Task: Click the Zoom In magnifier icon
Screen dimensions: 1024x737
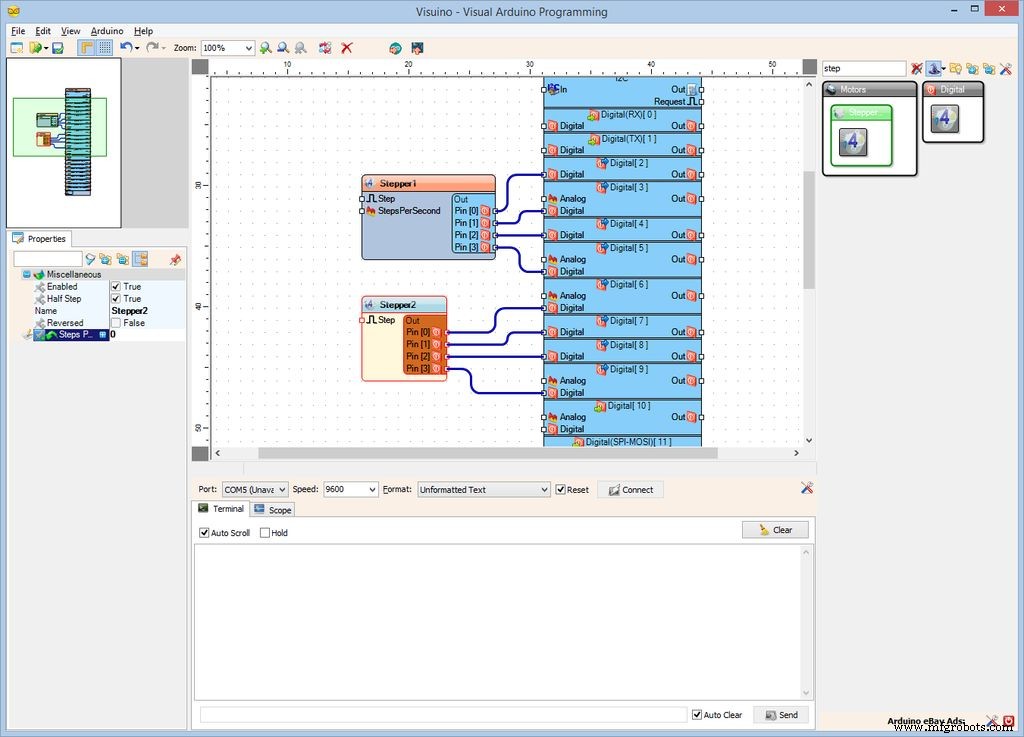Action: 265,47
